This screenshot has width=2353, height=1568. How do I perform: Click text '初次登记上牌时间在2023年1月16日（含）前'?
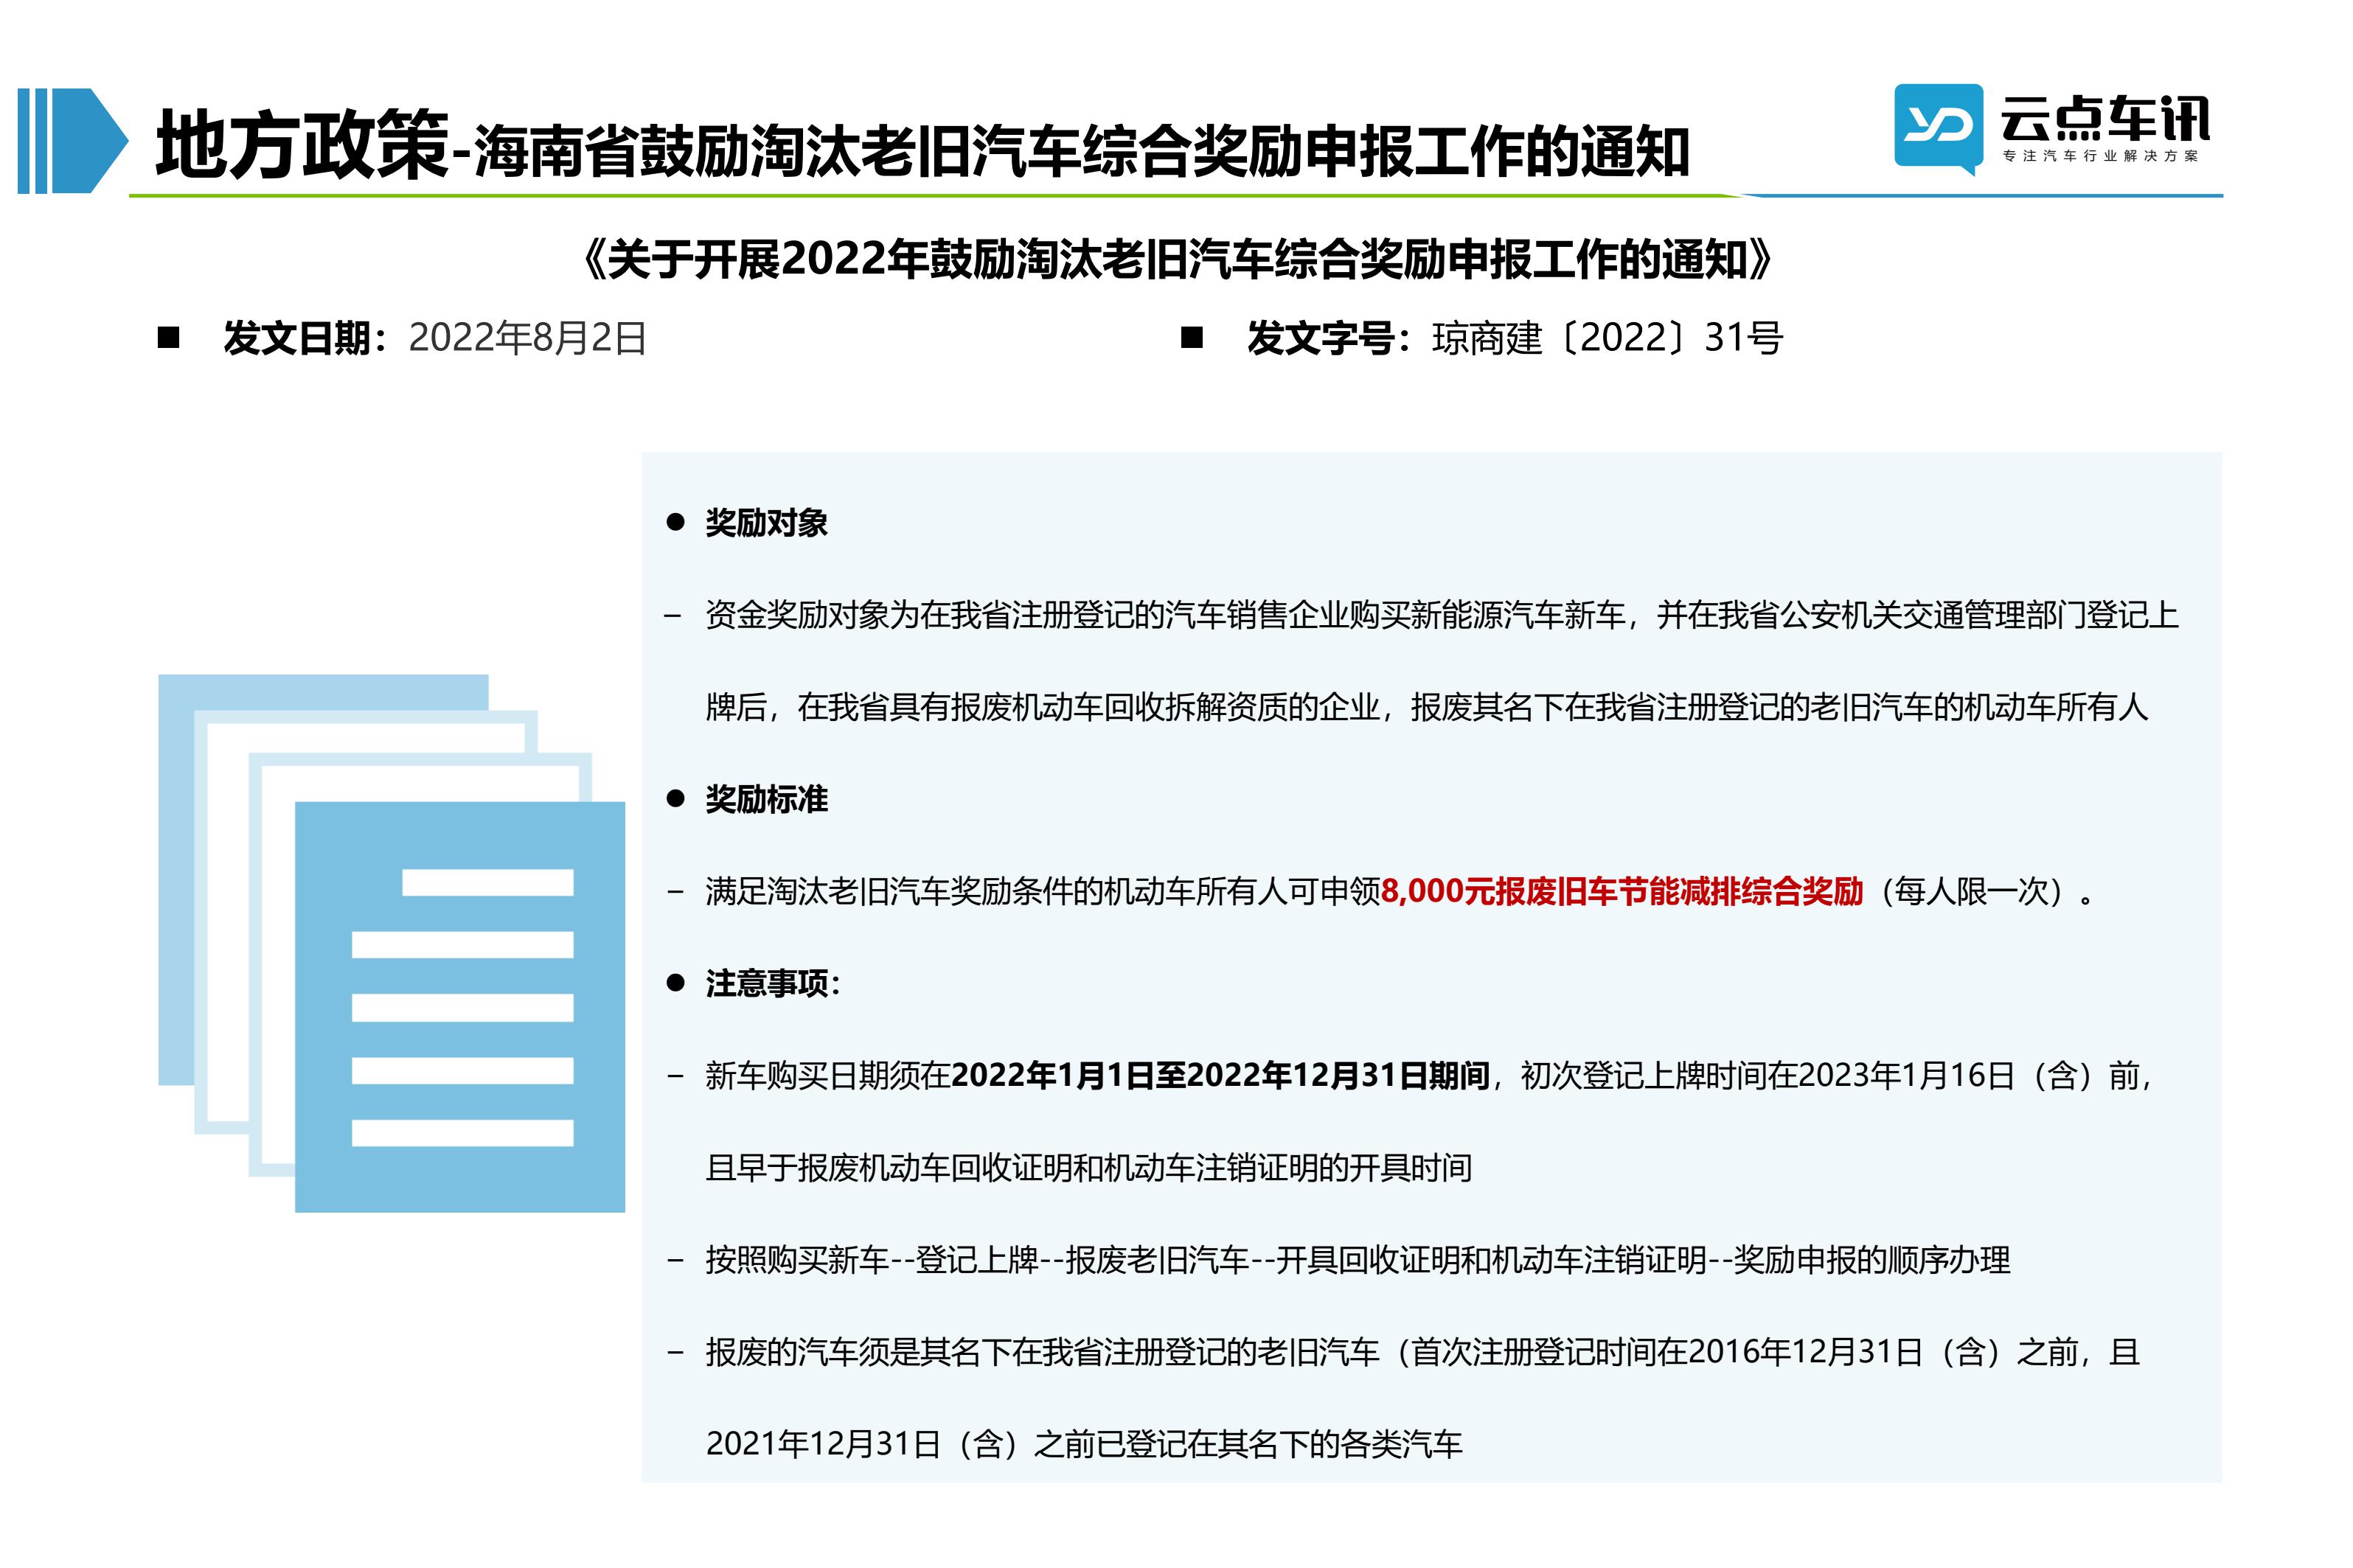point(1830,1075)
